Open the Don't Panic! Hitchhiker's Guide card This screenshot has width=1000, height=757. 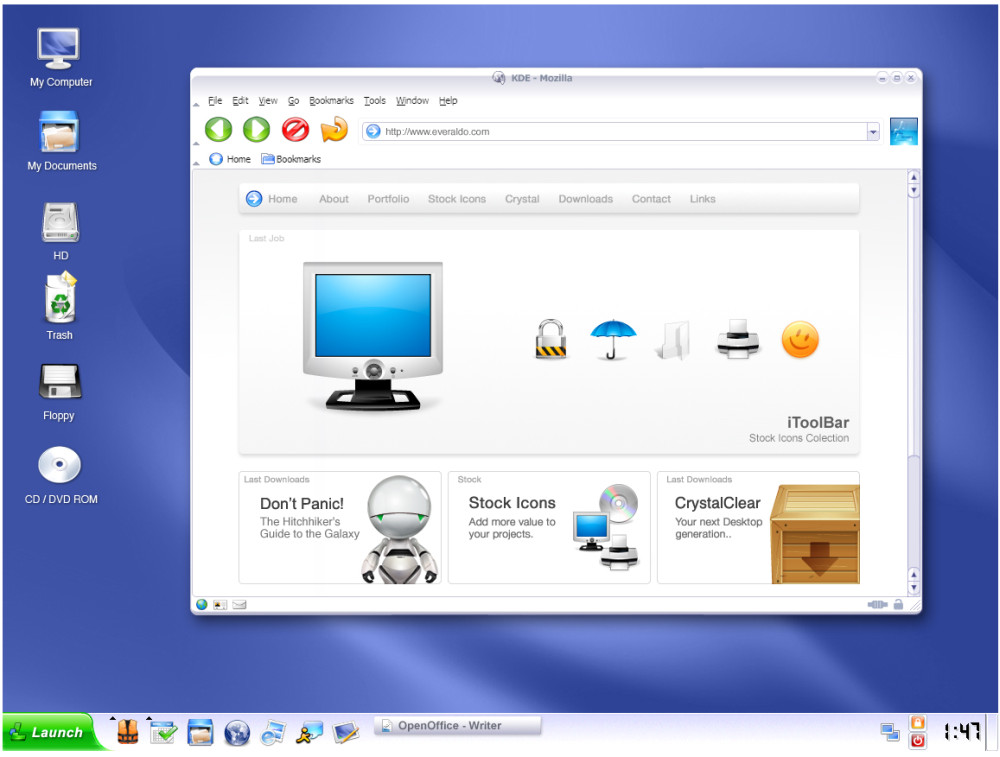pos(339,527)
